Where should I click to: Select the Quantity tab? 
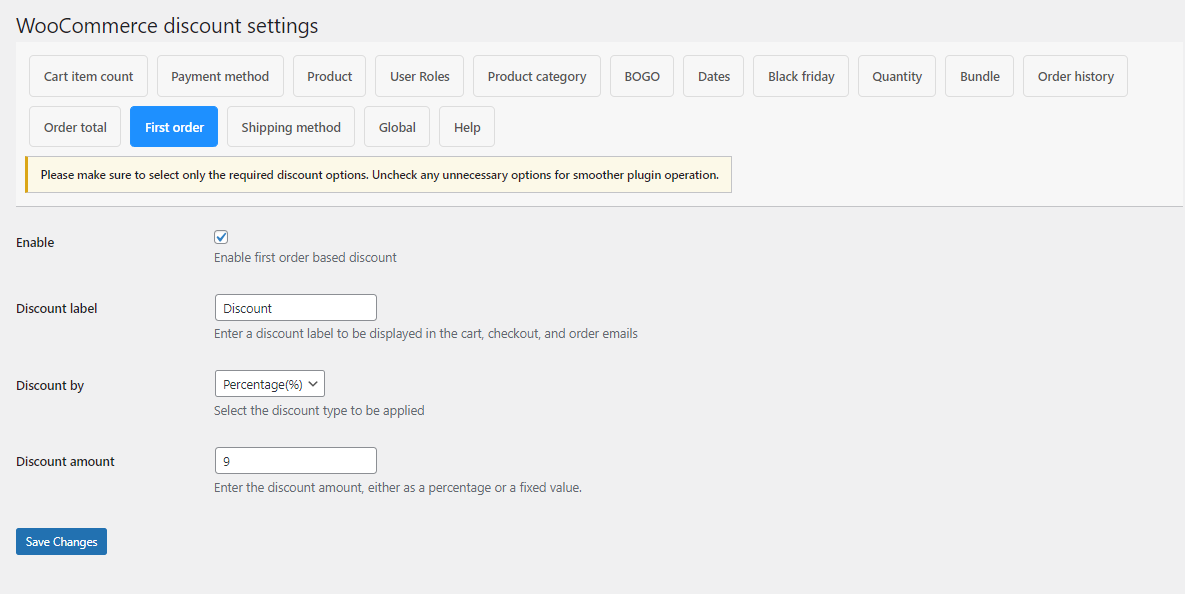pyautogui.click(x=896, y=75)
